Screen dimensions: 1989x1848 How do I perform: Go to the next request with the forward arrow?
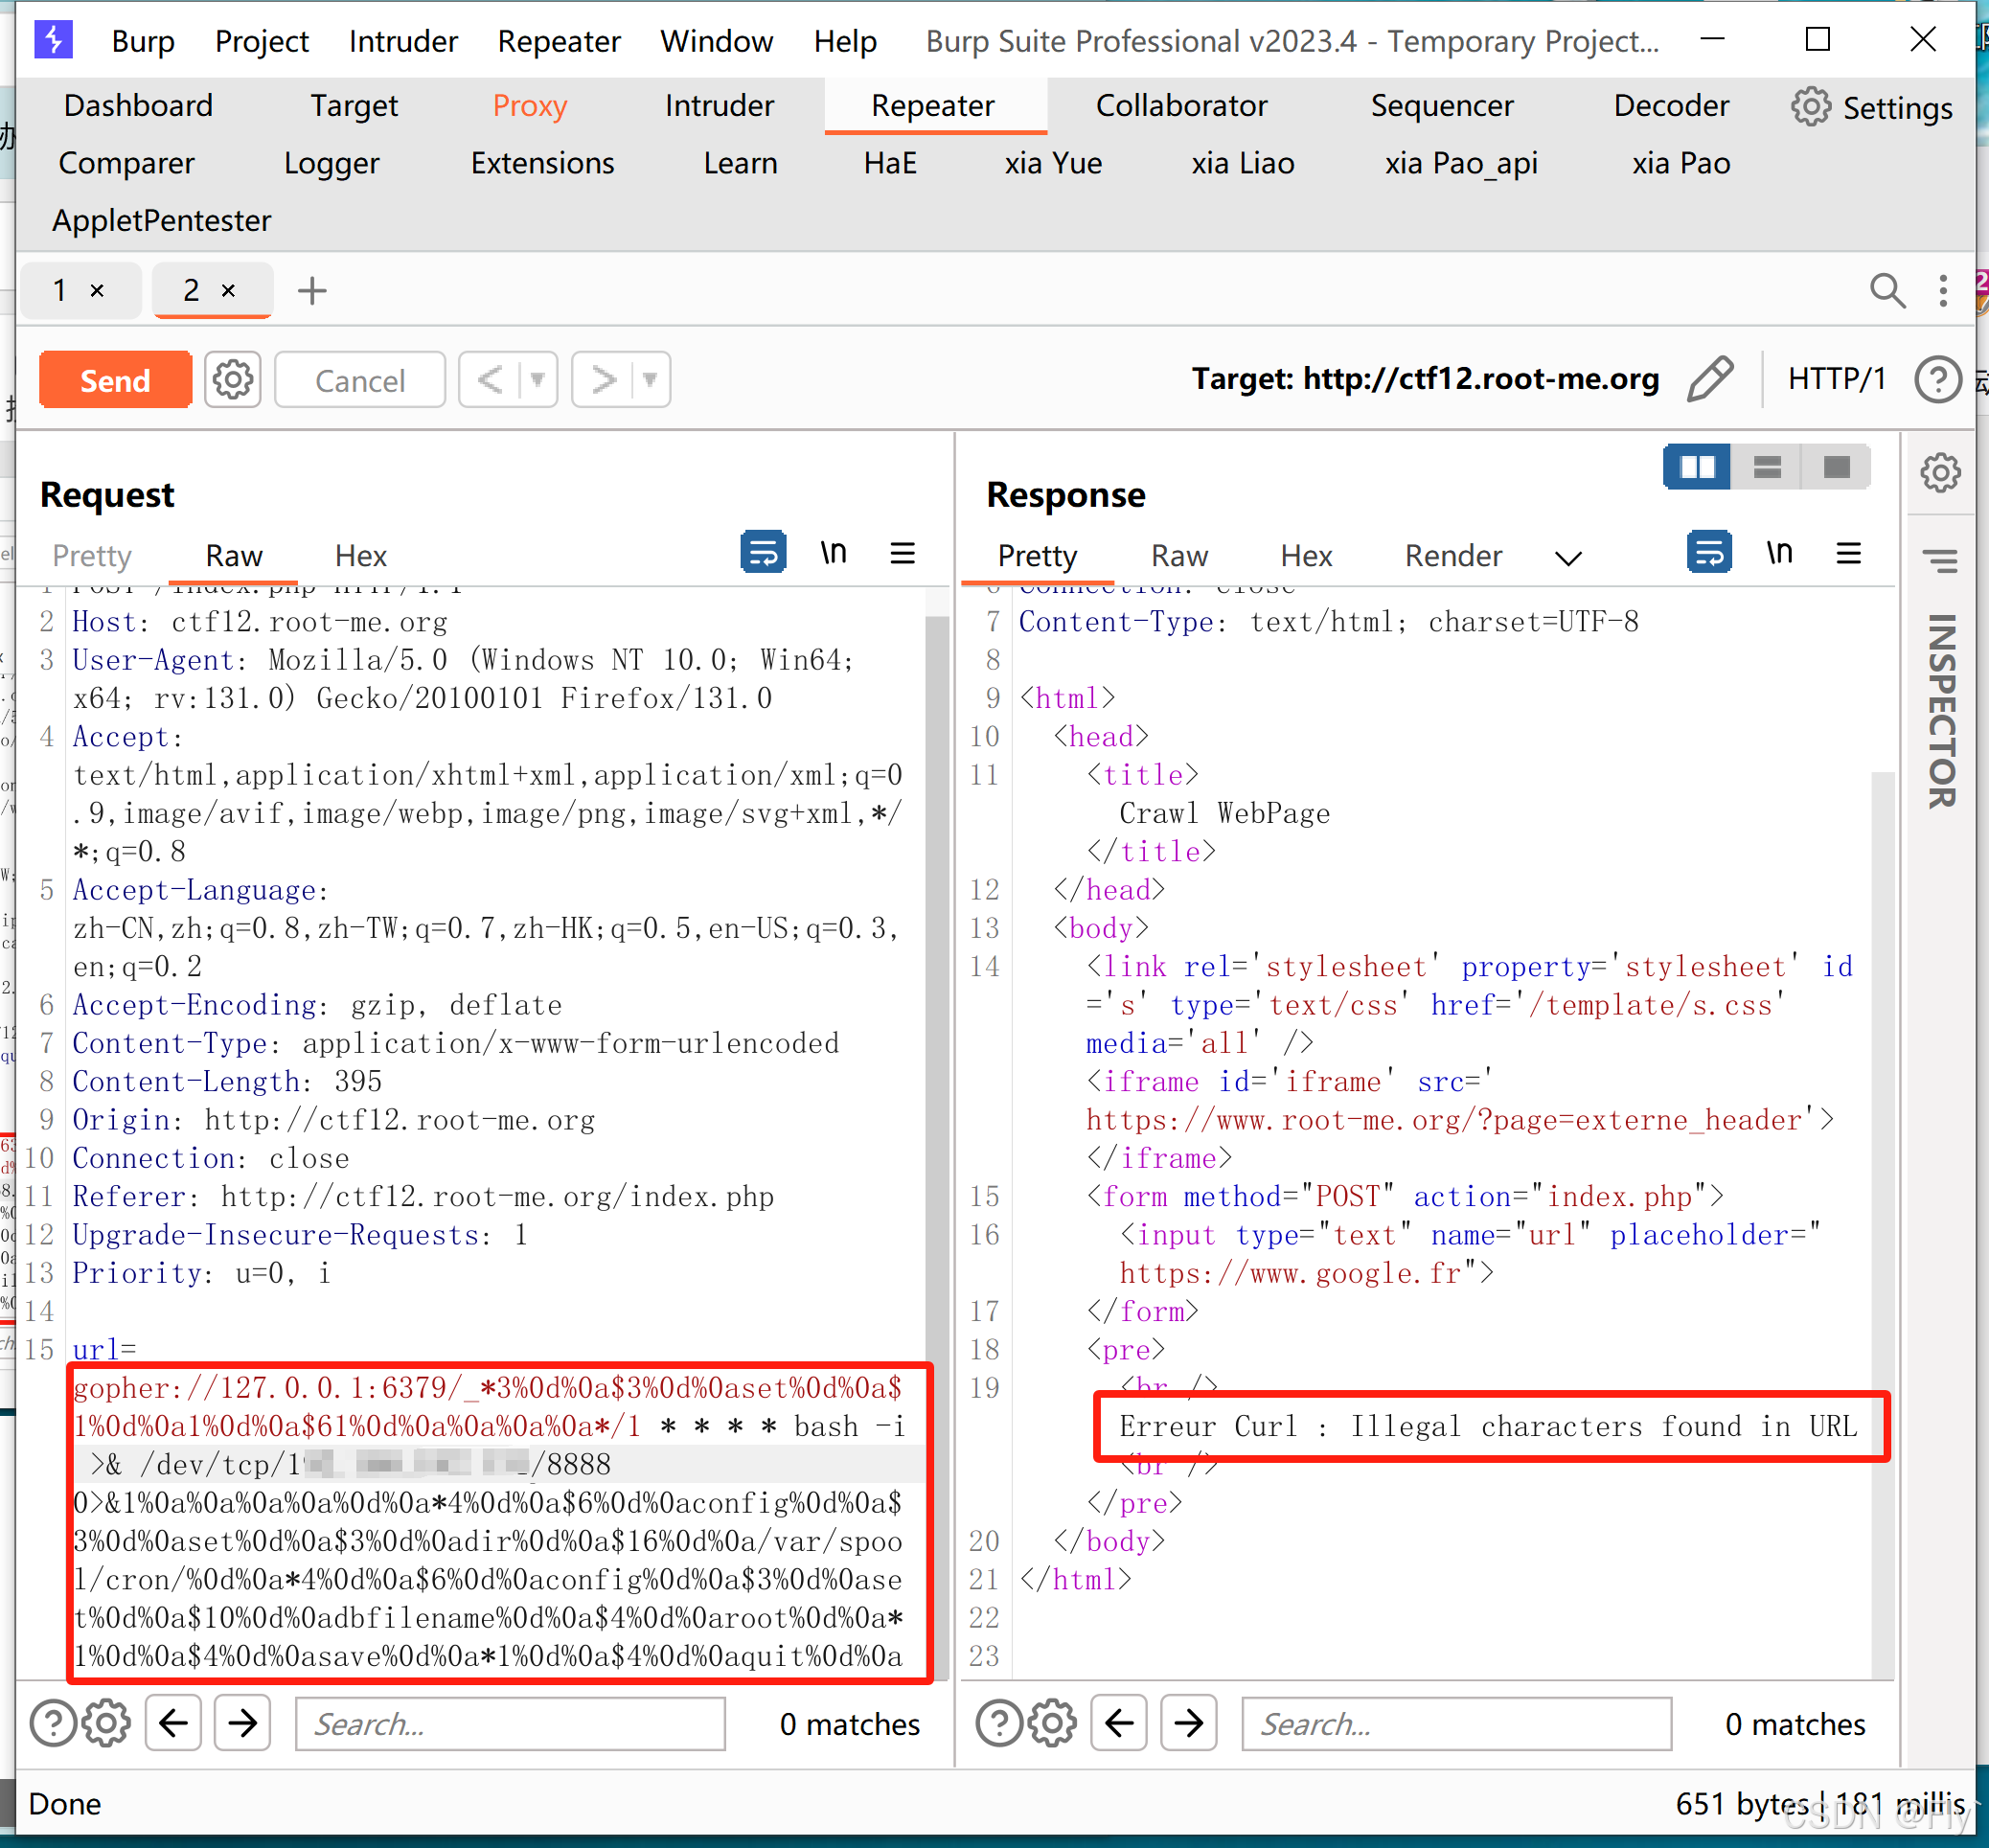(603, 380)
